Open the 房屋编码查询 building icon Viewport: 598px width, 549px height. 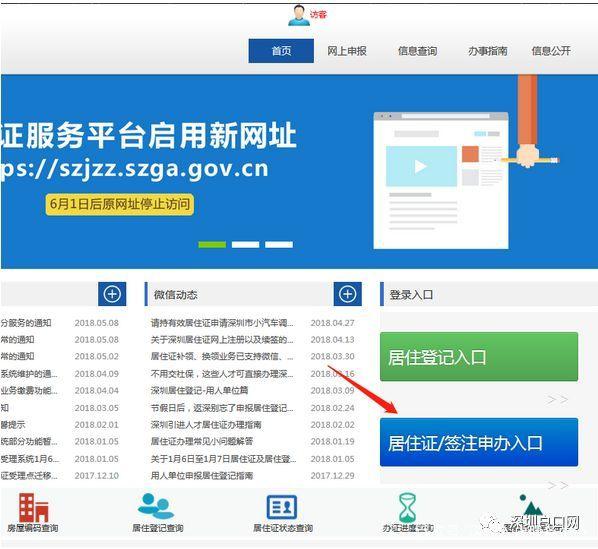point(34,507)
